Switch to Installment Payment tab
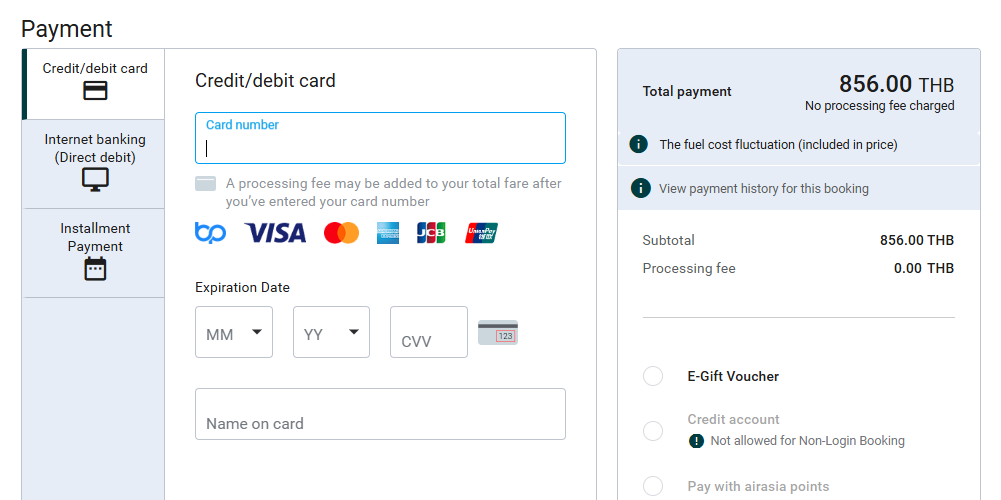The image size is (1001, 500). (94, 254)
